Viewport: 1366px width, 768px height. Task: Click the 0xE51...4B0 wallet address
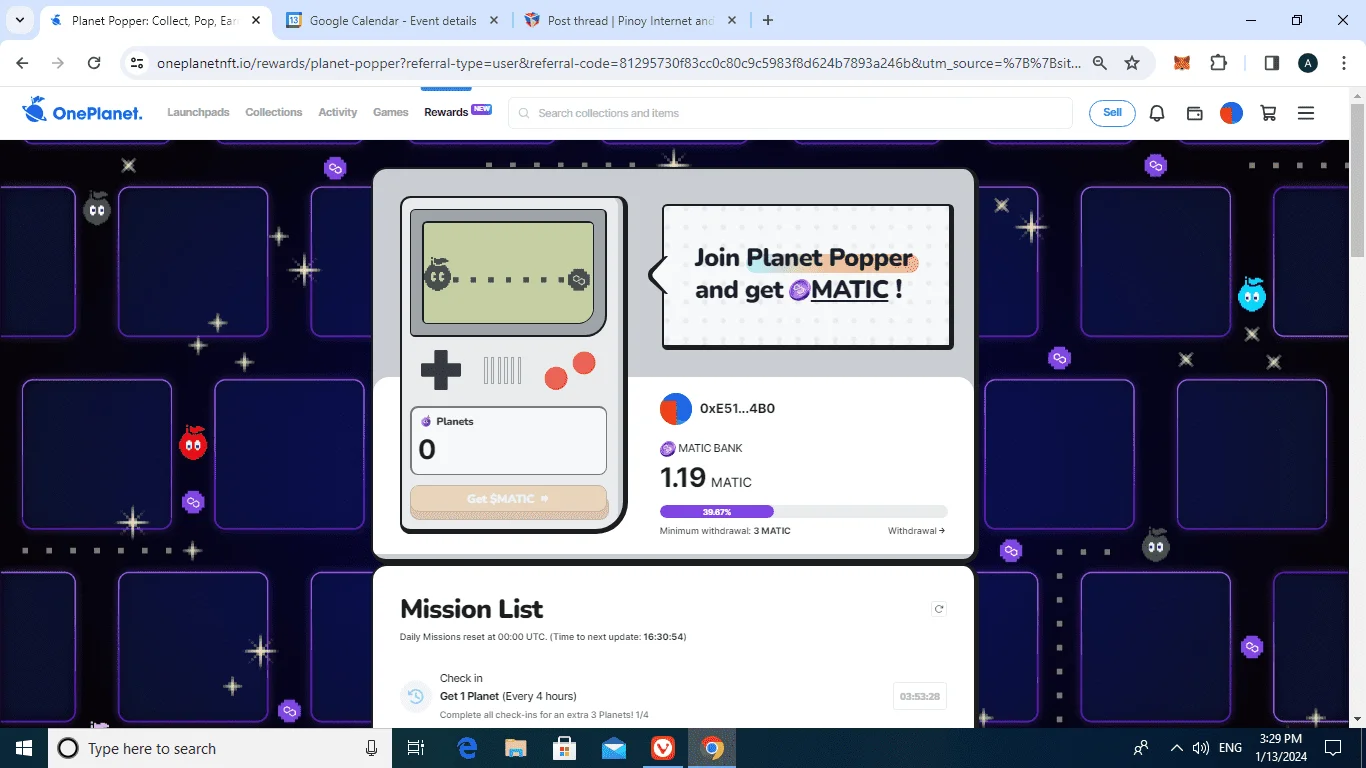coord(737,408)
